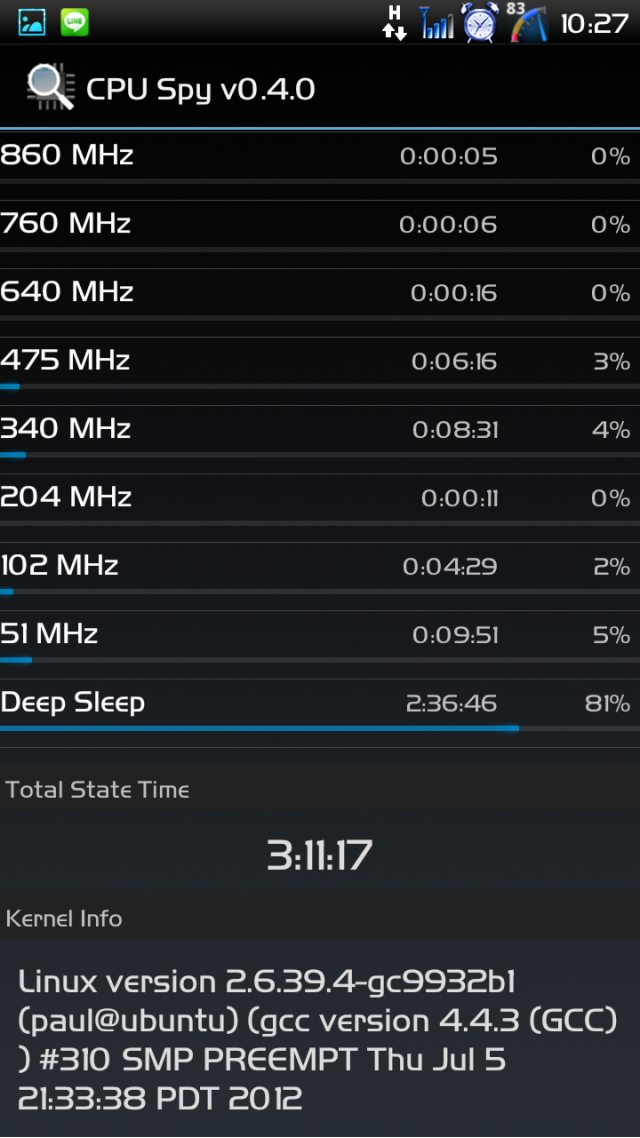Tap the 340 MHz usage progress bar
Viewport: 640px width, 1138px height.
(x=320, y=455)
